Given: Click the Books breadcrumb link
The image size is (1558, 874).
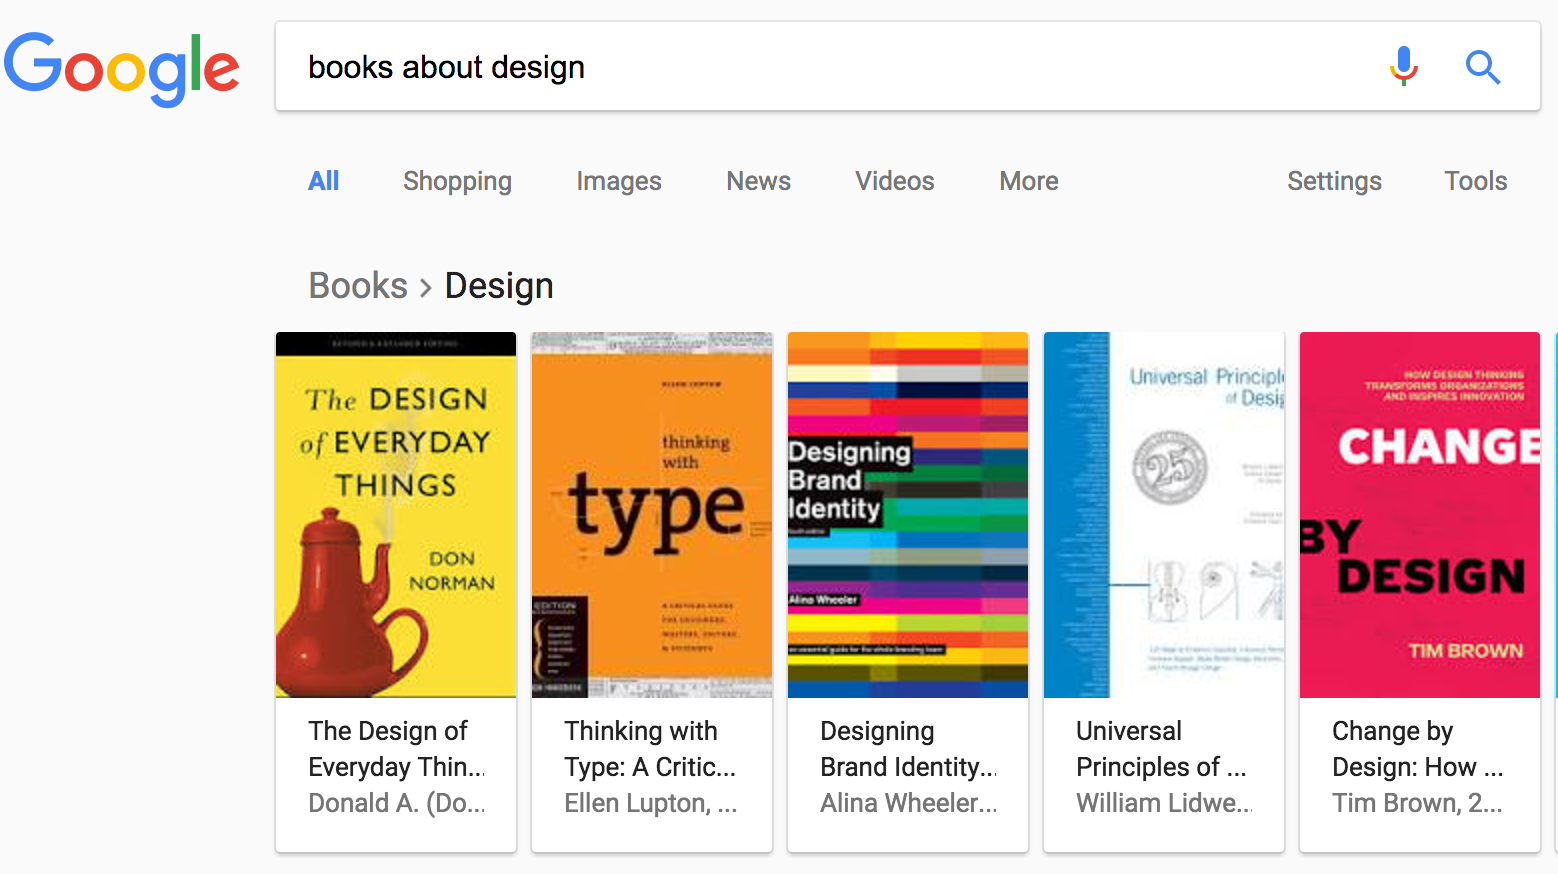Looking at the screenshot, I should point(358,286).
